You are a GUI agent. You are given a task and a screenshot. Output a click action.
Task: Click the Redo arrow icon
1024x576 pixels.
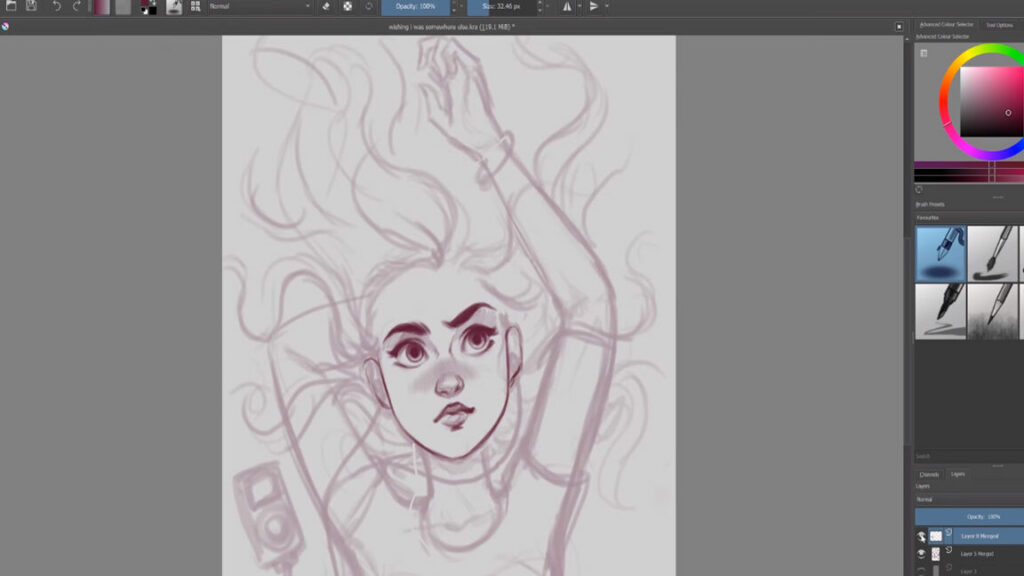(77, 6)
